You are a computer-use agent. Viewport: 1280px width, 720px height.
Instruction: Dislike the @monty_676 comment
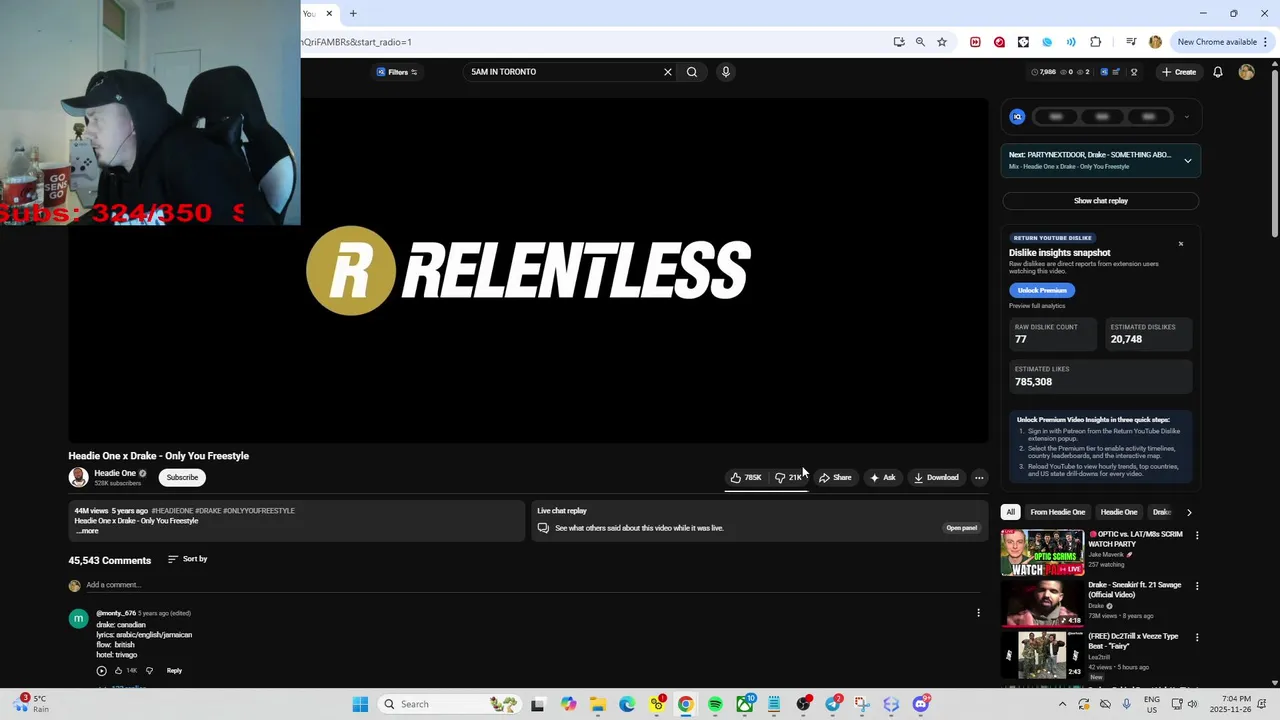(x=150, y=671)
